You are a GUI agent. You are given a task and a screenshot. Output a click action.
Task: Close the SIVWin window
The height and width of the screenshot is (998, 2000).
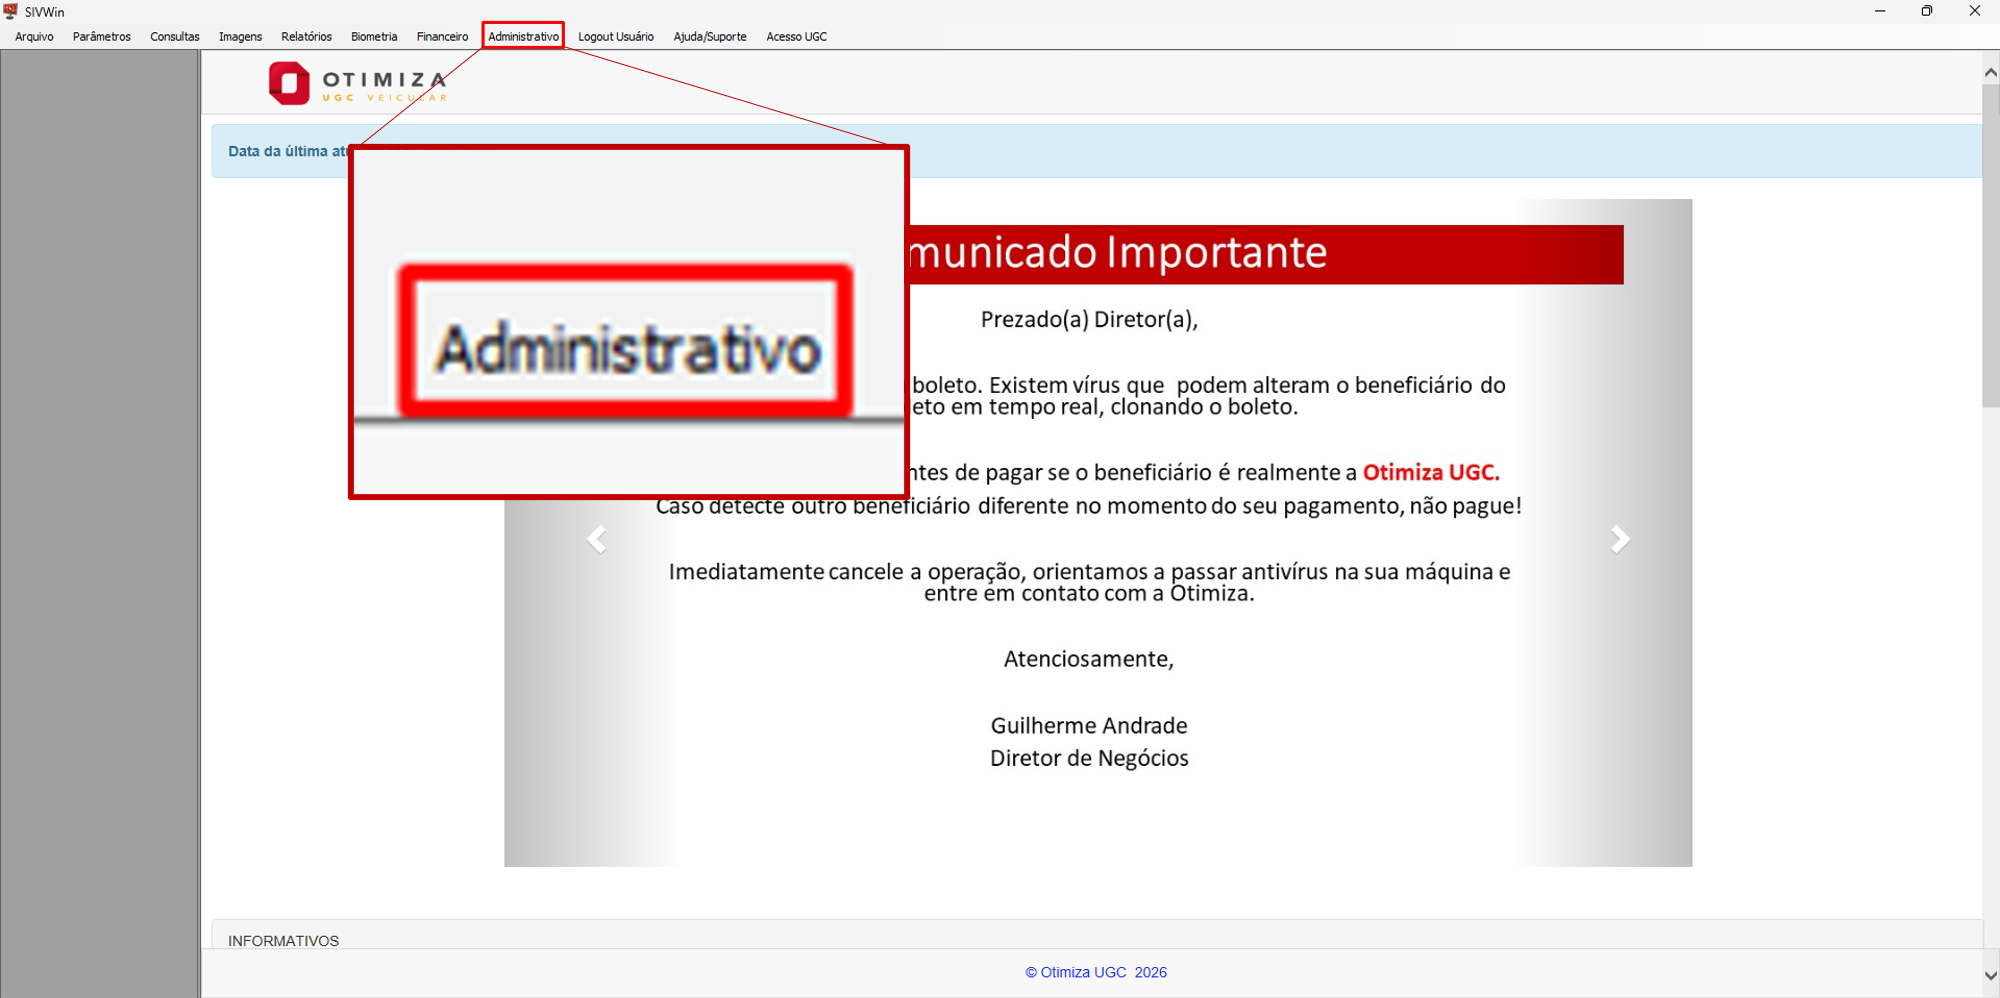point(1975,11)
